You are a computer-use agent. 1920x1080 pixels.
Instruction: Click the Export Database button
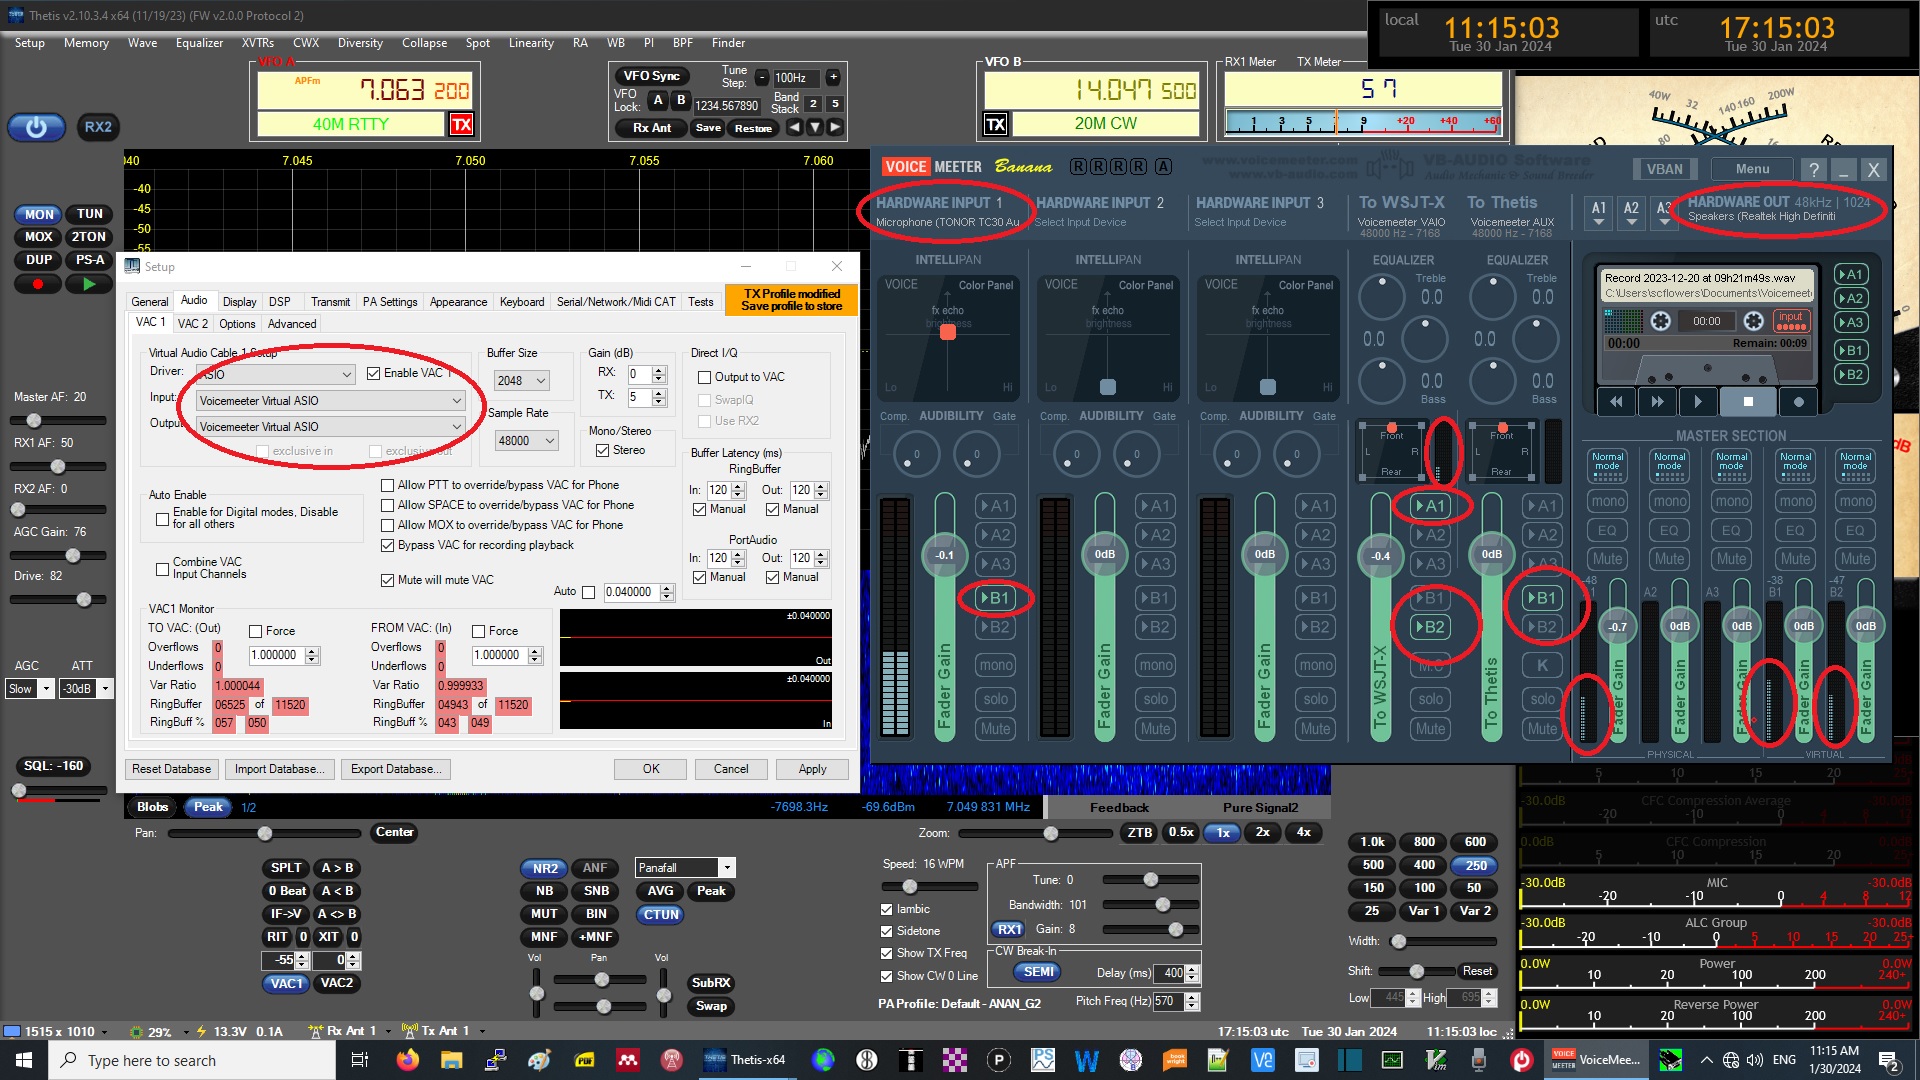(x=396, y=769)
